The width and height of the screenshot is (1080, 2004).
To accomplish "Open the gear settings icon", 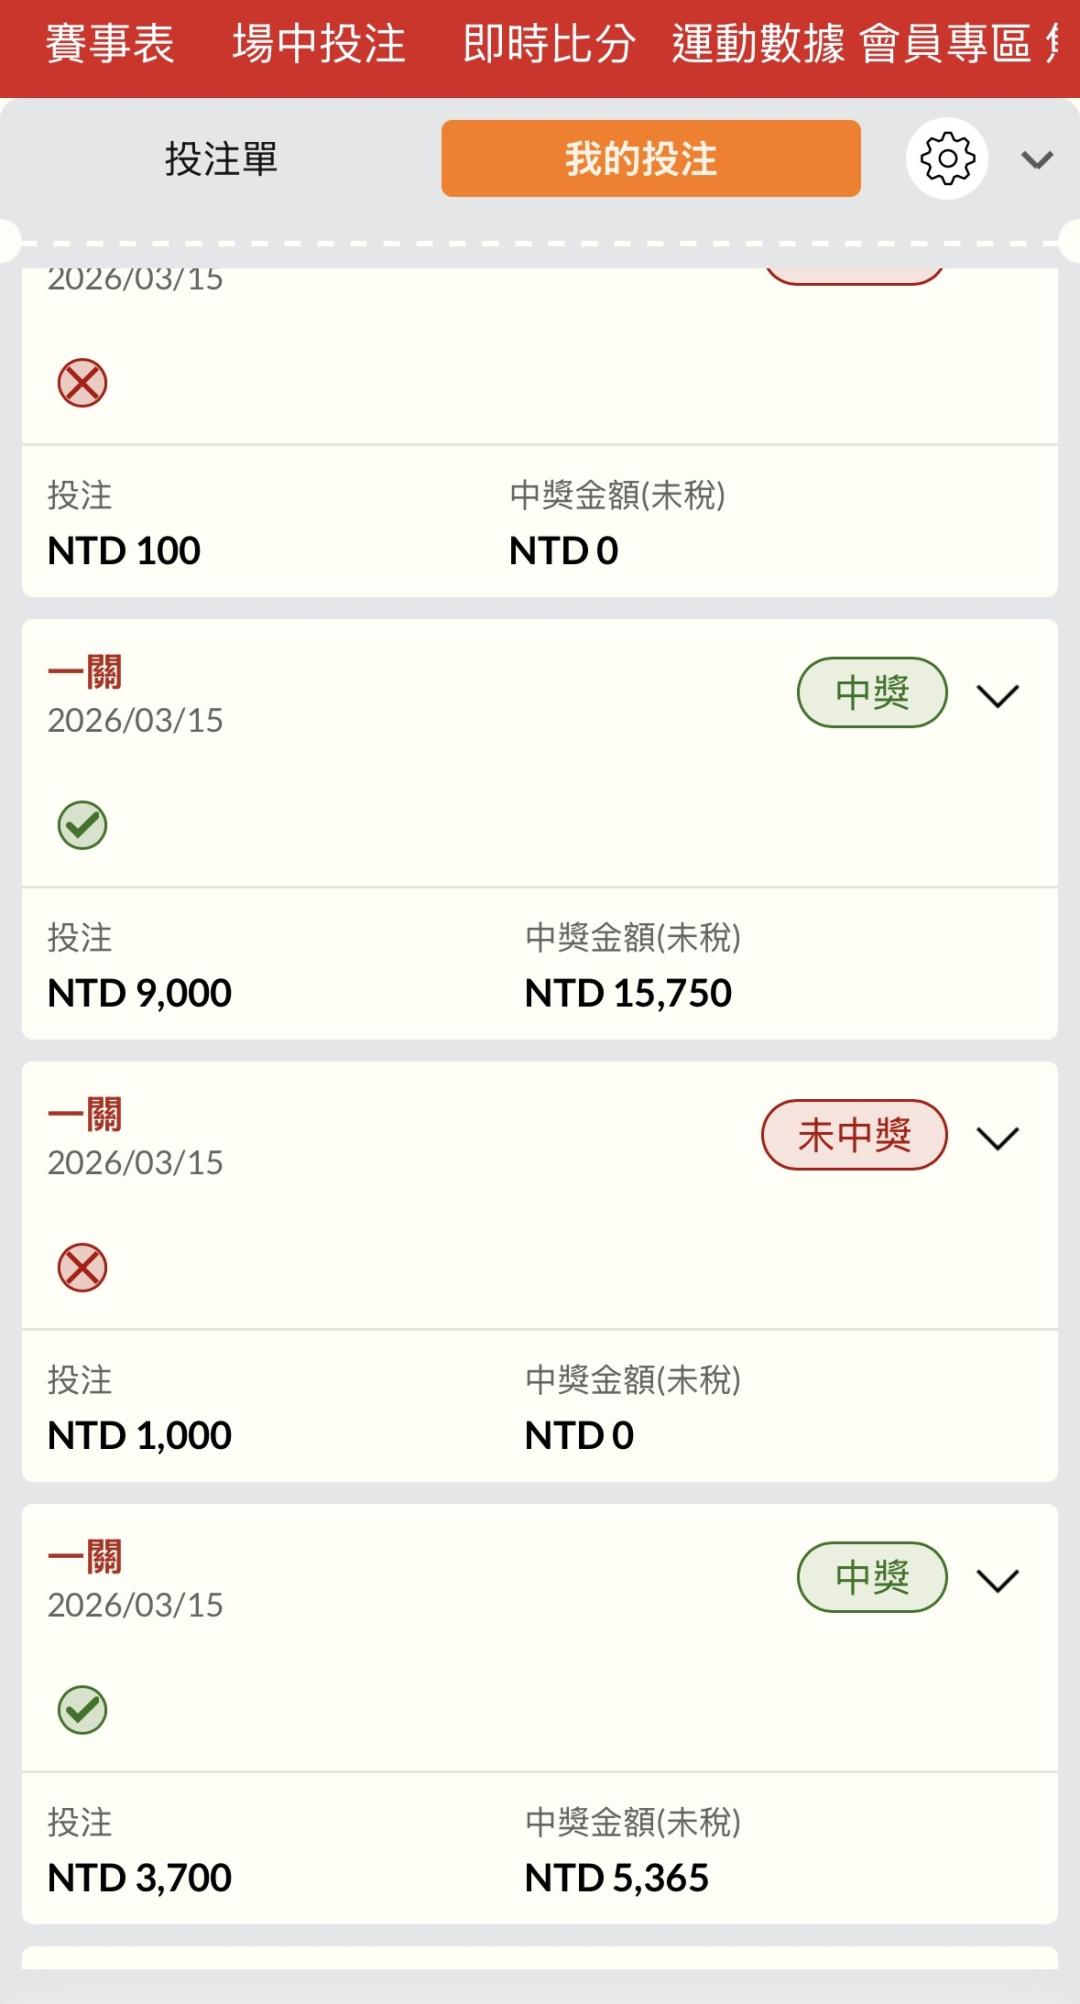I will coord(946,158).
